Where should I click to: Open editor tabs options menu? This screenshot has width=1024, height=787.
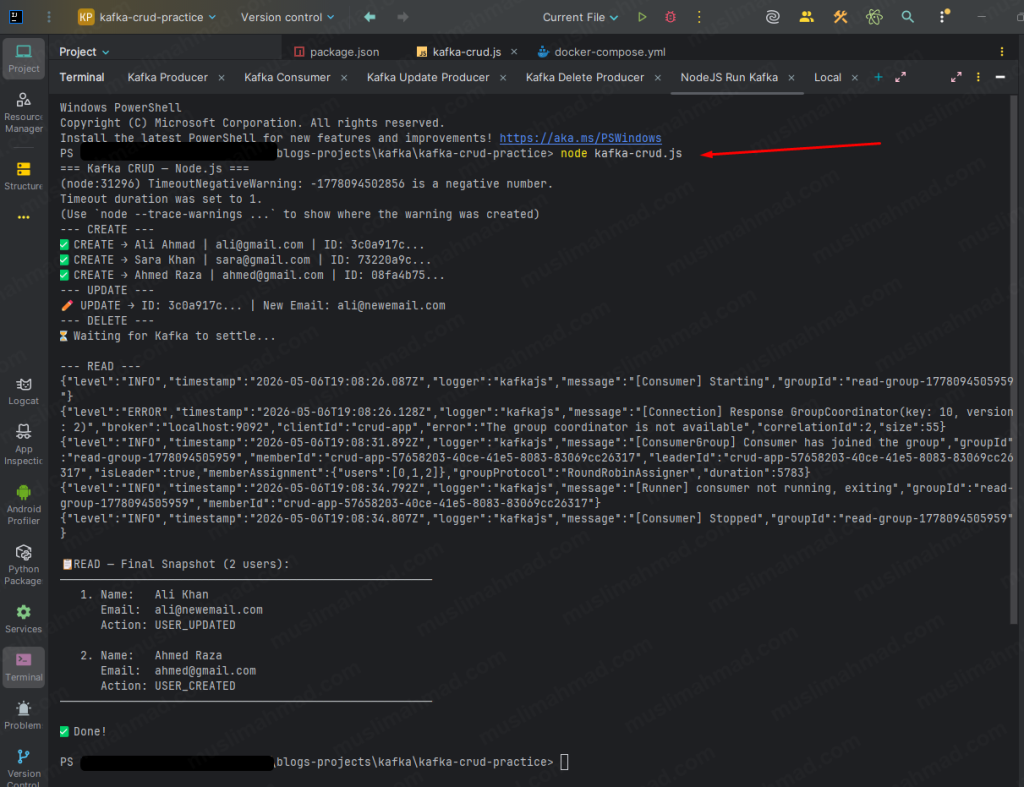(x=1002, y=52)
